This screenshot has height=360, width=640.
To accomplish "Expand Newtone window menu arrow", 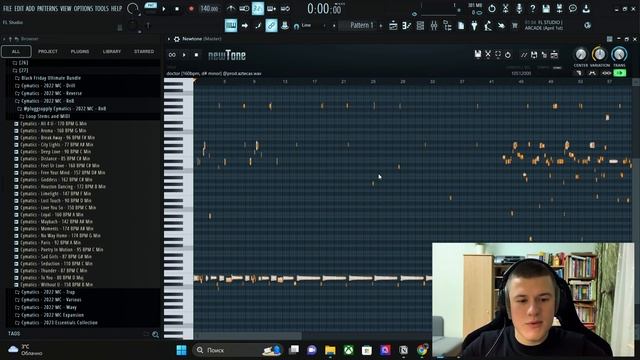I will coord(169,39).
